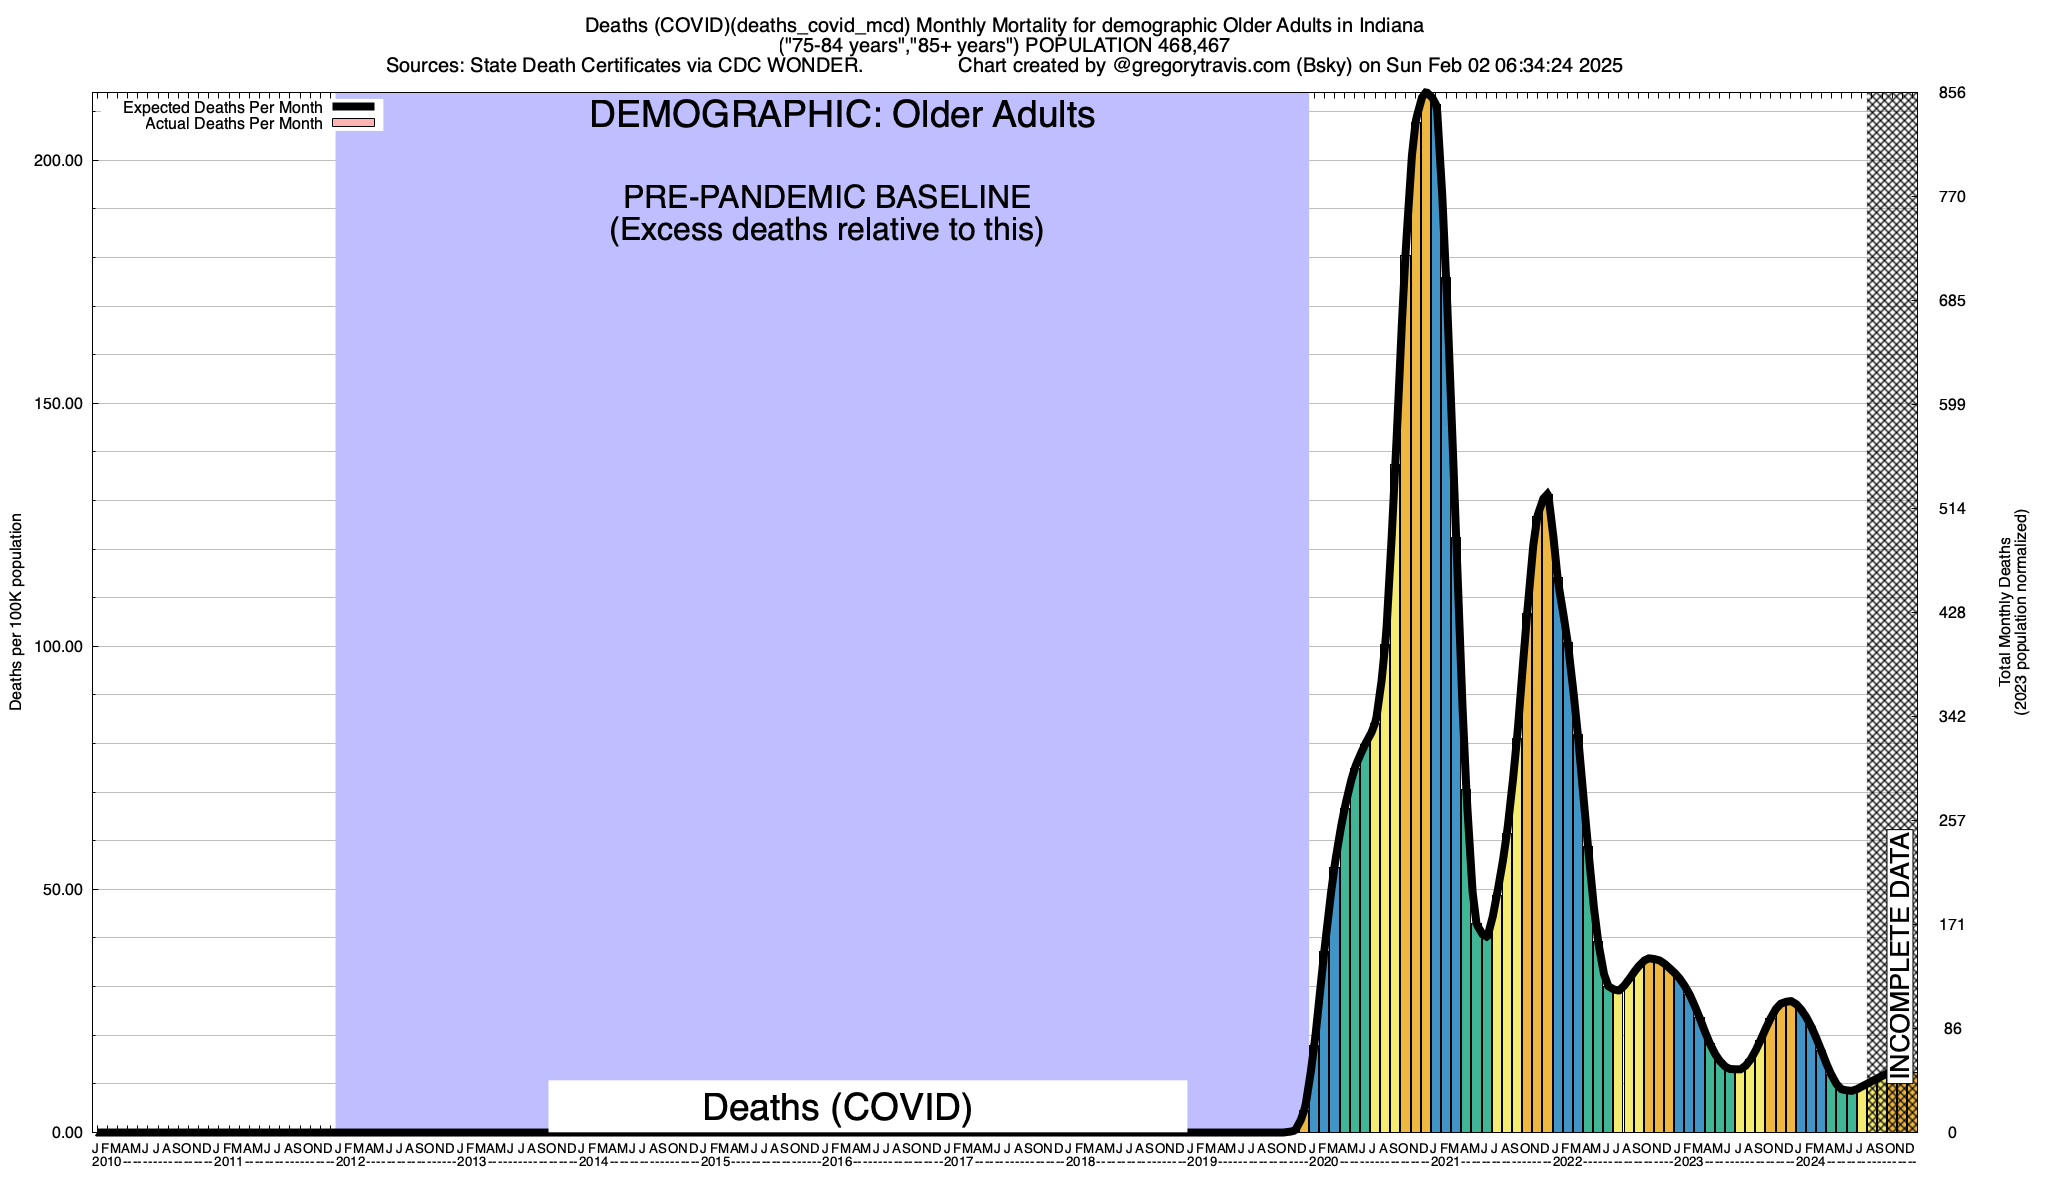
Task: Click the PRE-PANDEMIC BASELINE heading text
Action: [x=826, y=196]
